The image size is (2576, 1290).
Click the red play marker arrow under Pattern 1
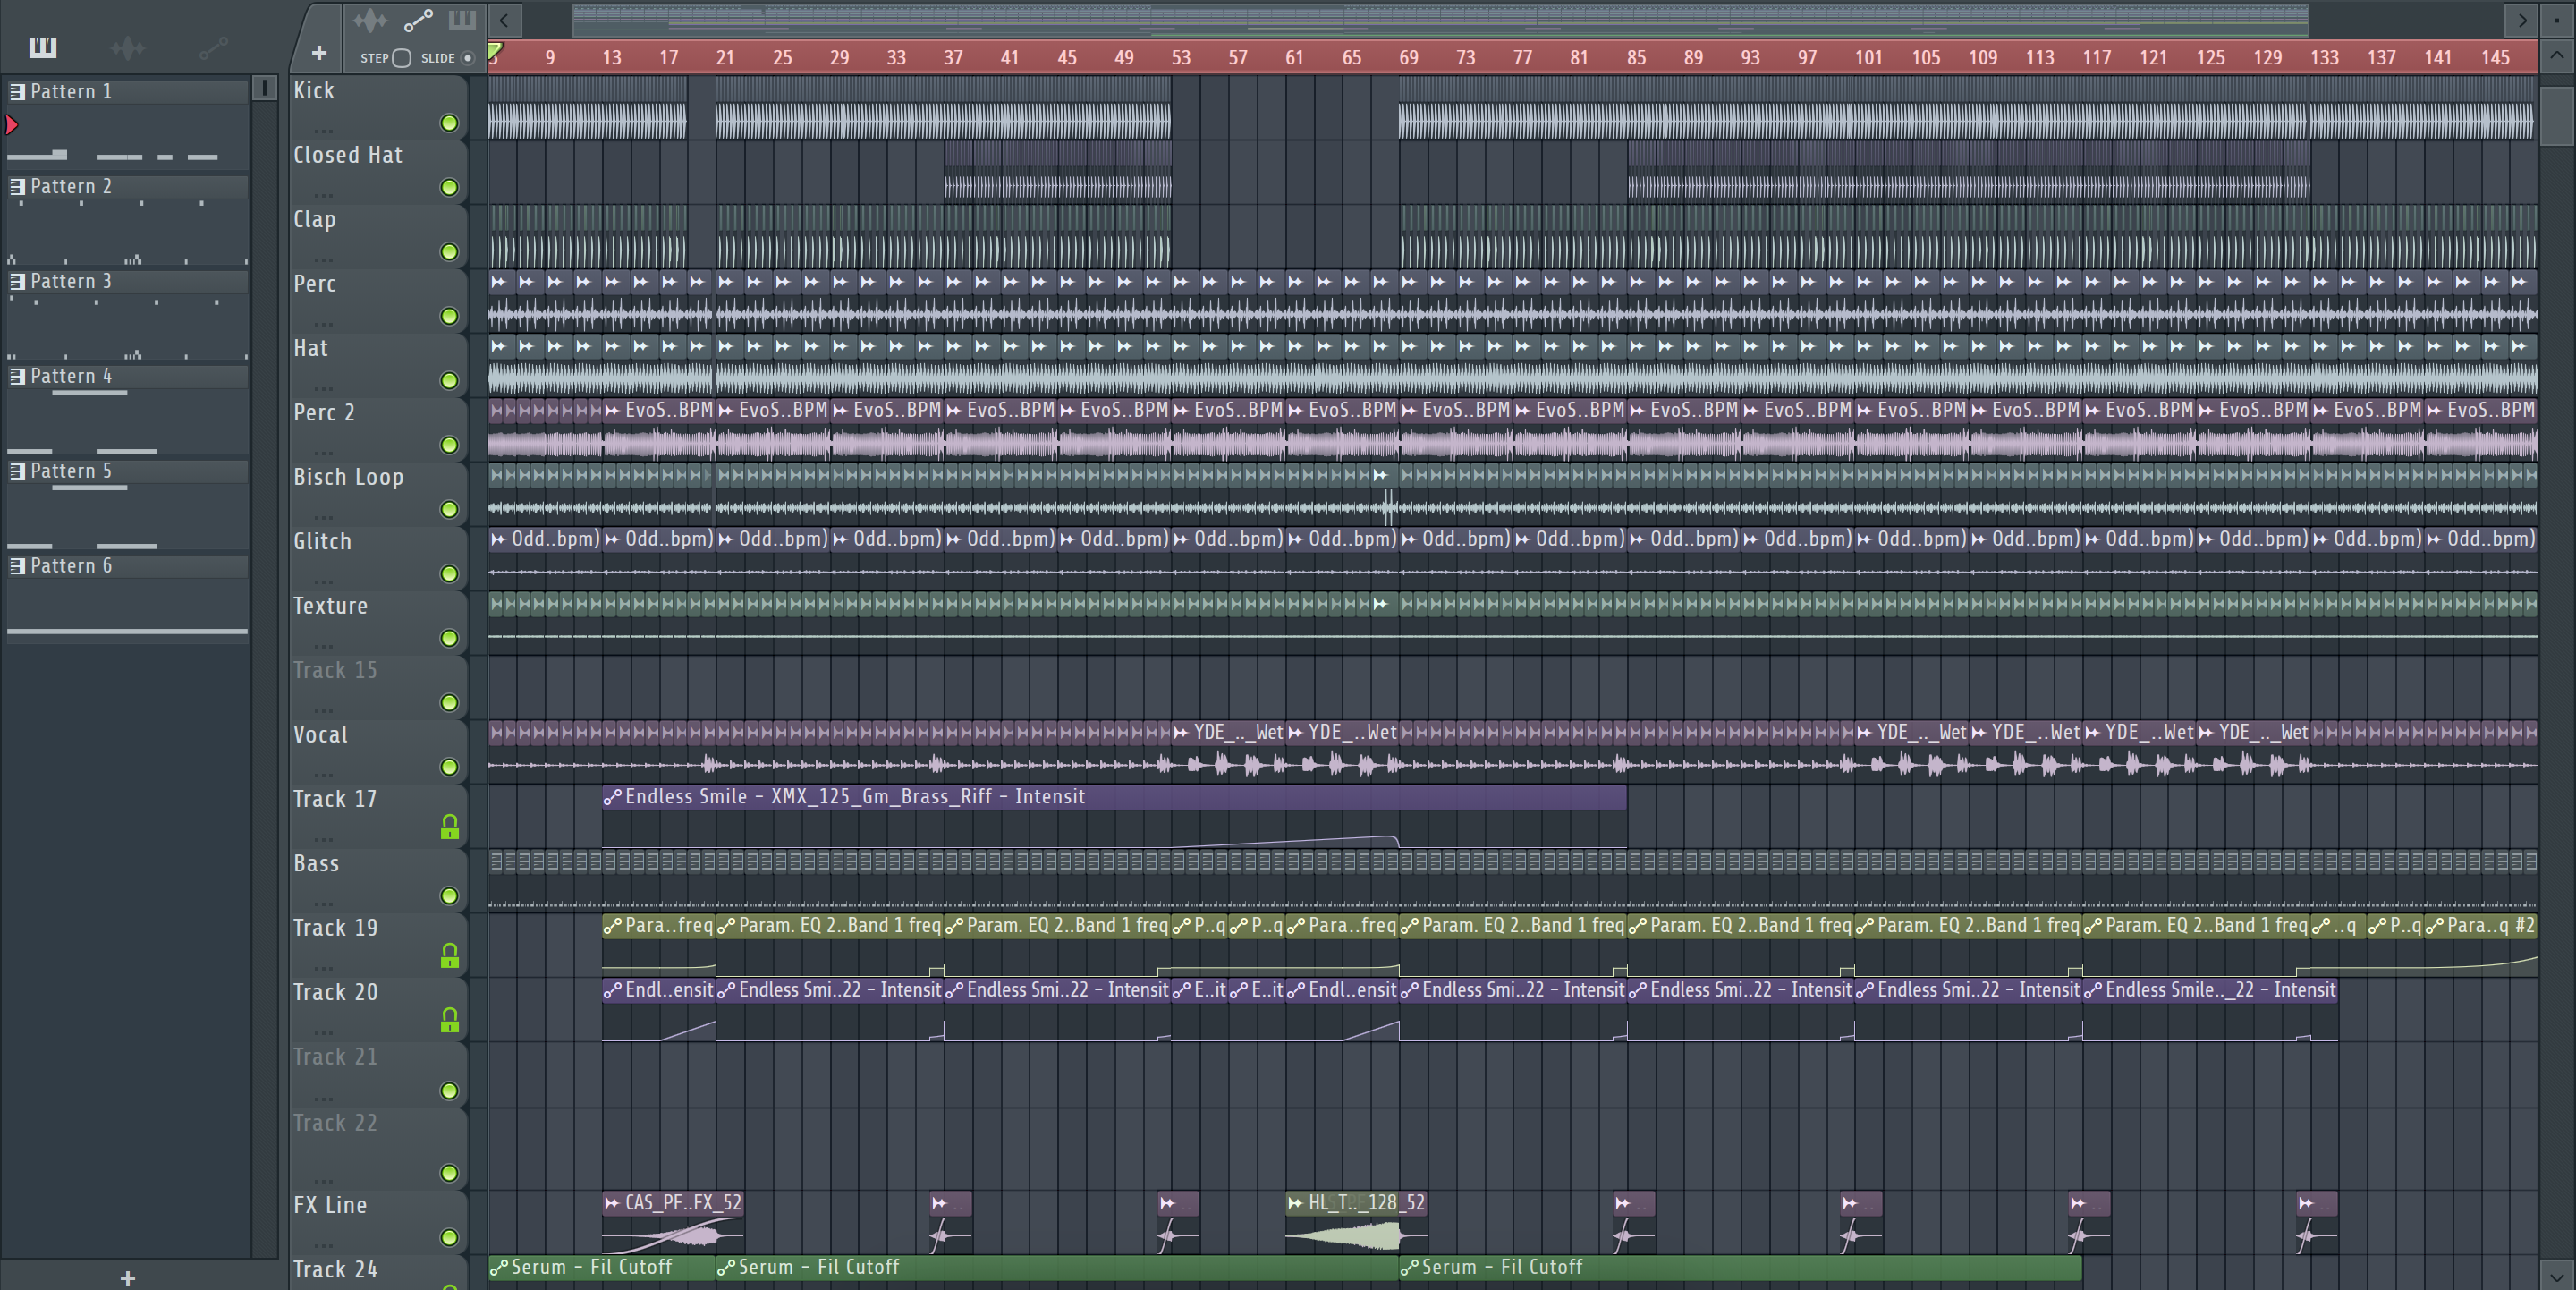coord(12,125)
